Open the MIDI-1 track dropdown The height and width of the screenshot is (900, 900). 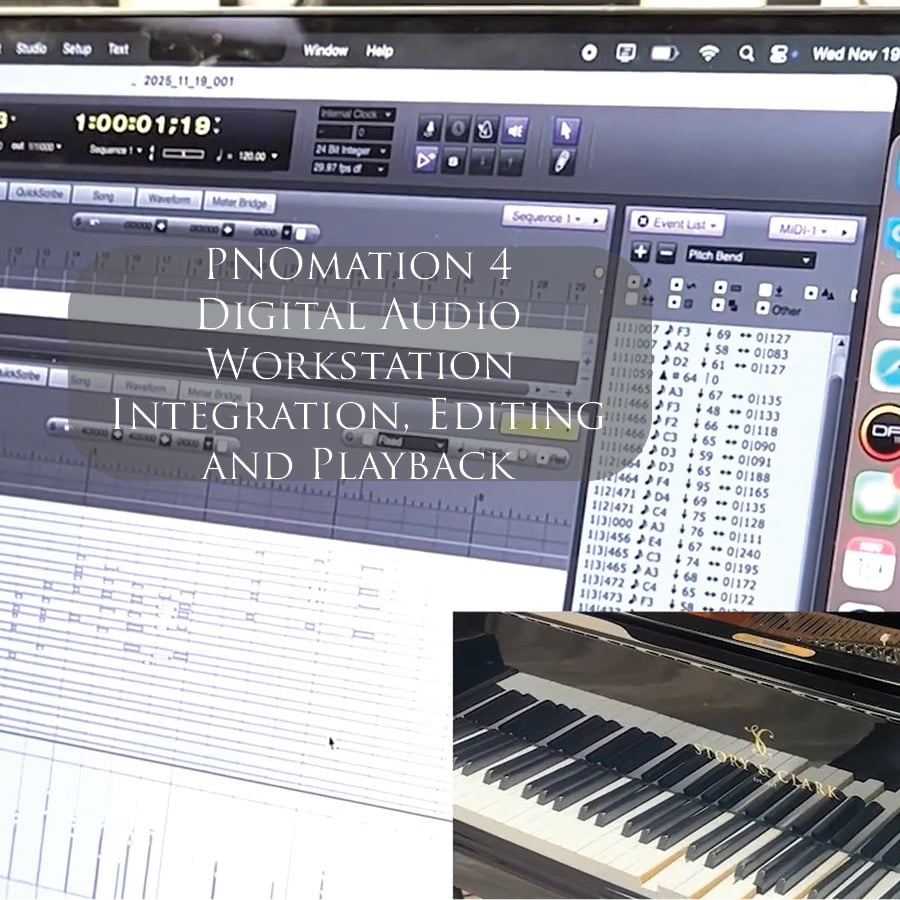(804, 230)
